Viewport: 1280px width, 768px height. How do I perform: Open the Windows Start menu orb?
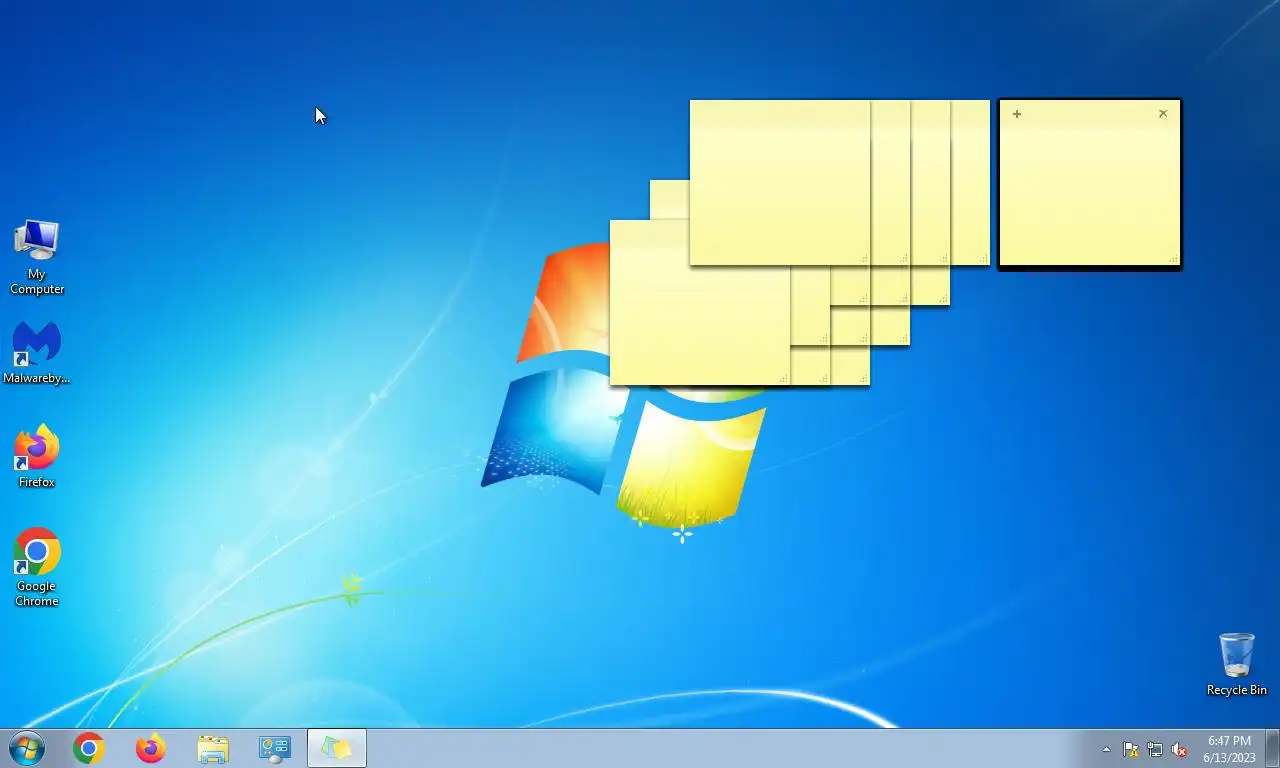27,748
